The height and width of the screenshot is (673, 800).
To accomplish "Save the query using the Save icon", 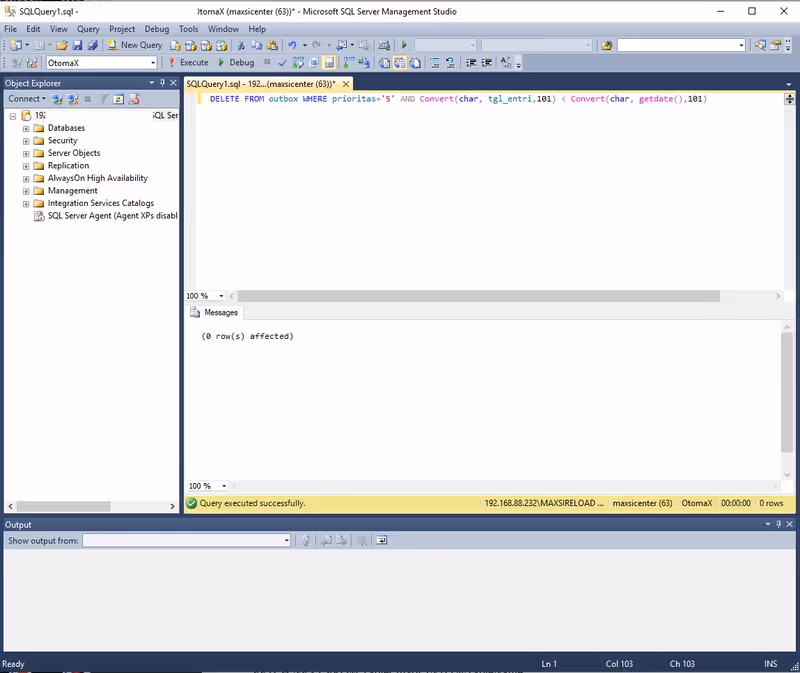I will tap(78, 45).
